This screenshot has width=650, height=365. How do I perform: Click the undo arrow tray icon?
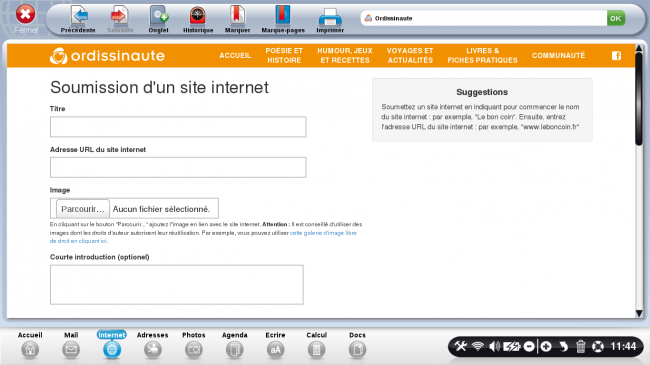coord(563,346)
